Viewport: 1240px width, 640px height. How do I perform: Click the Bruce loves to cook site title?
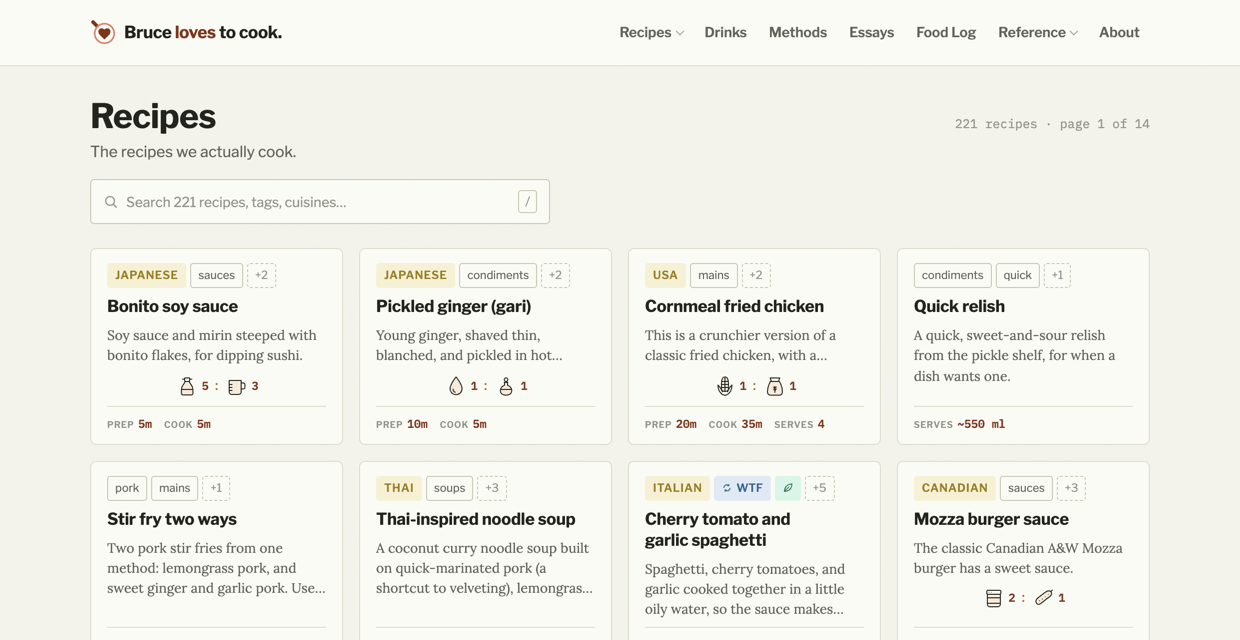[203, 32]
